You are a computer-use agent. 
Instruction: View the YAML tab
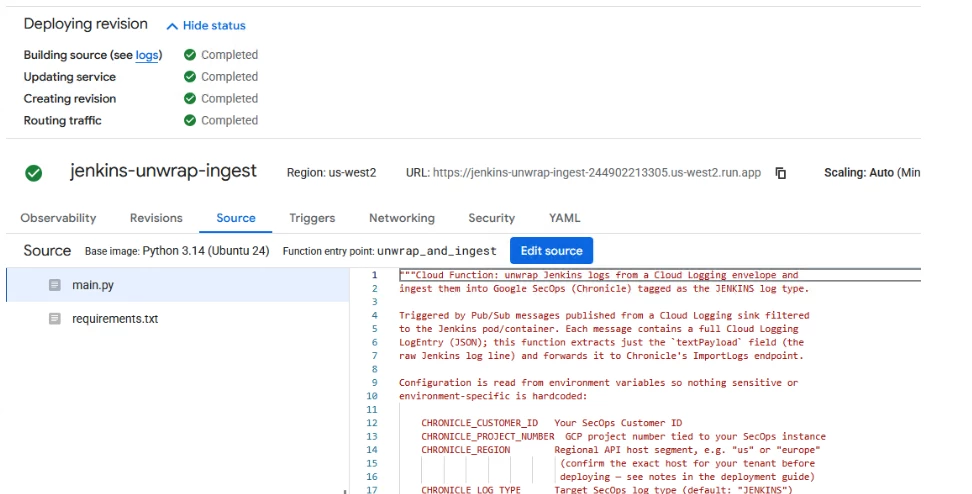565,218
